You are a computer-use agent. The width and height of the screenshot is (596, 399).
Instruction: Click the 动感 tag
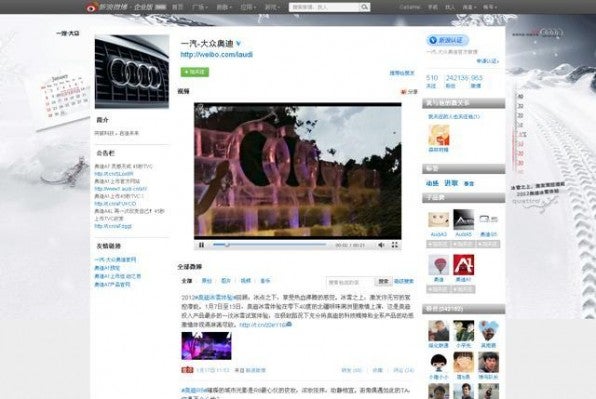432,183
